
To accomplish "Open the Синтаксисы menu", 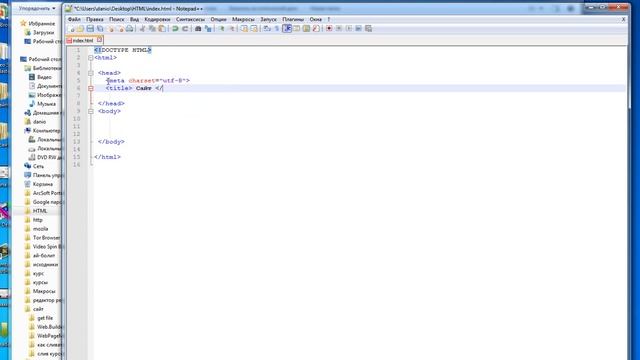I will click(x=190, y=19).
